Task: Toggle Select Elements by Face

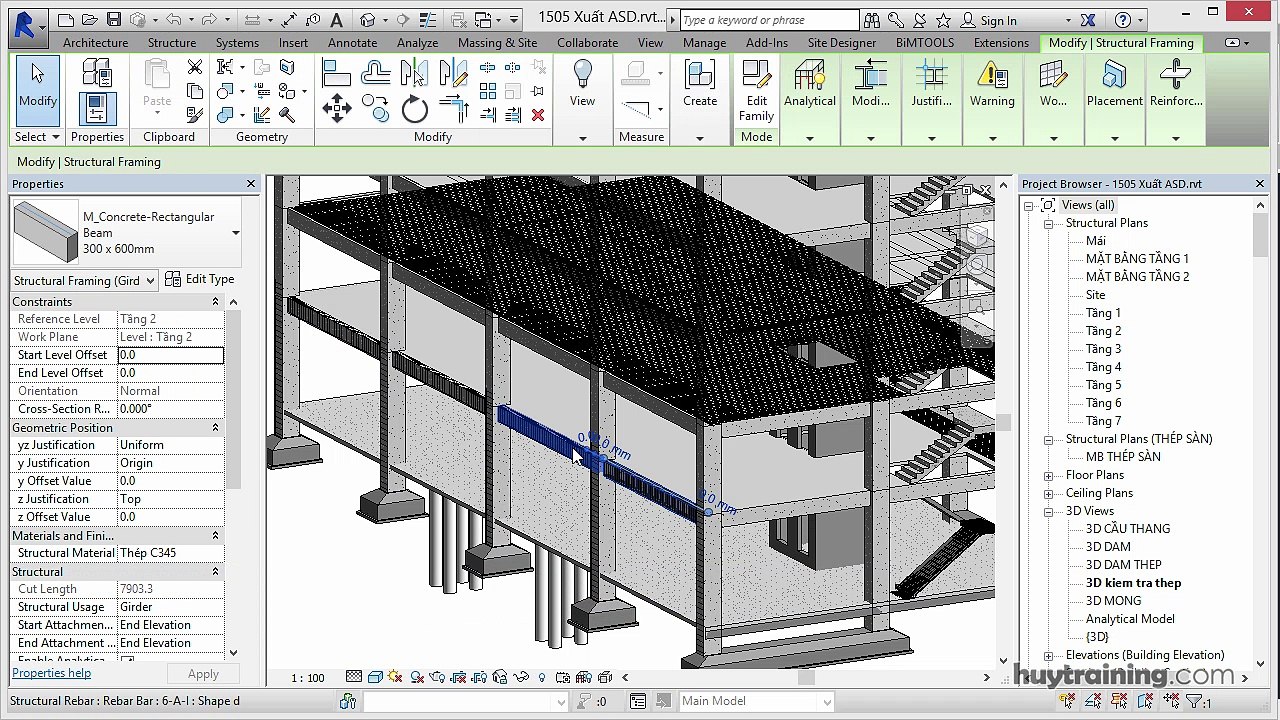Action: point(1147,701)
